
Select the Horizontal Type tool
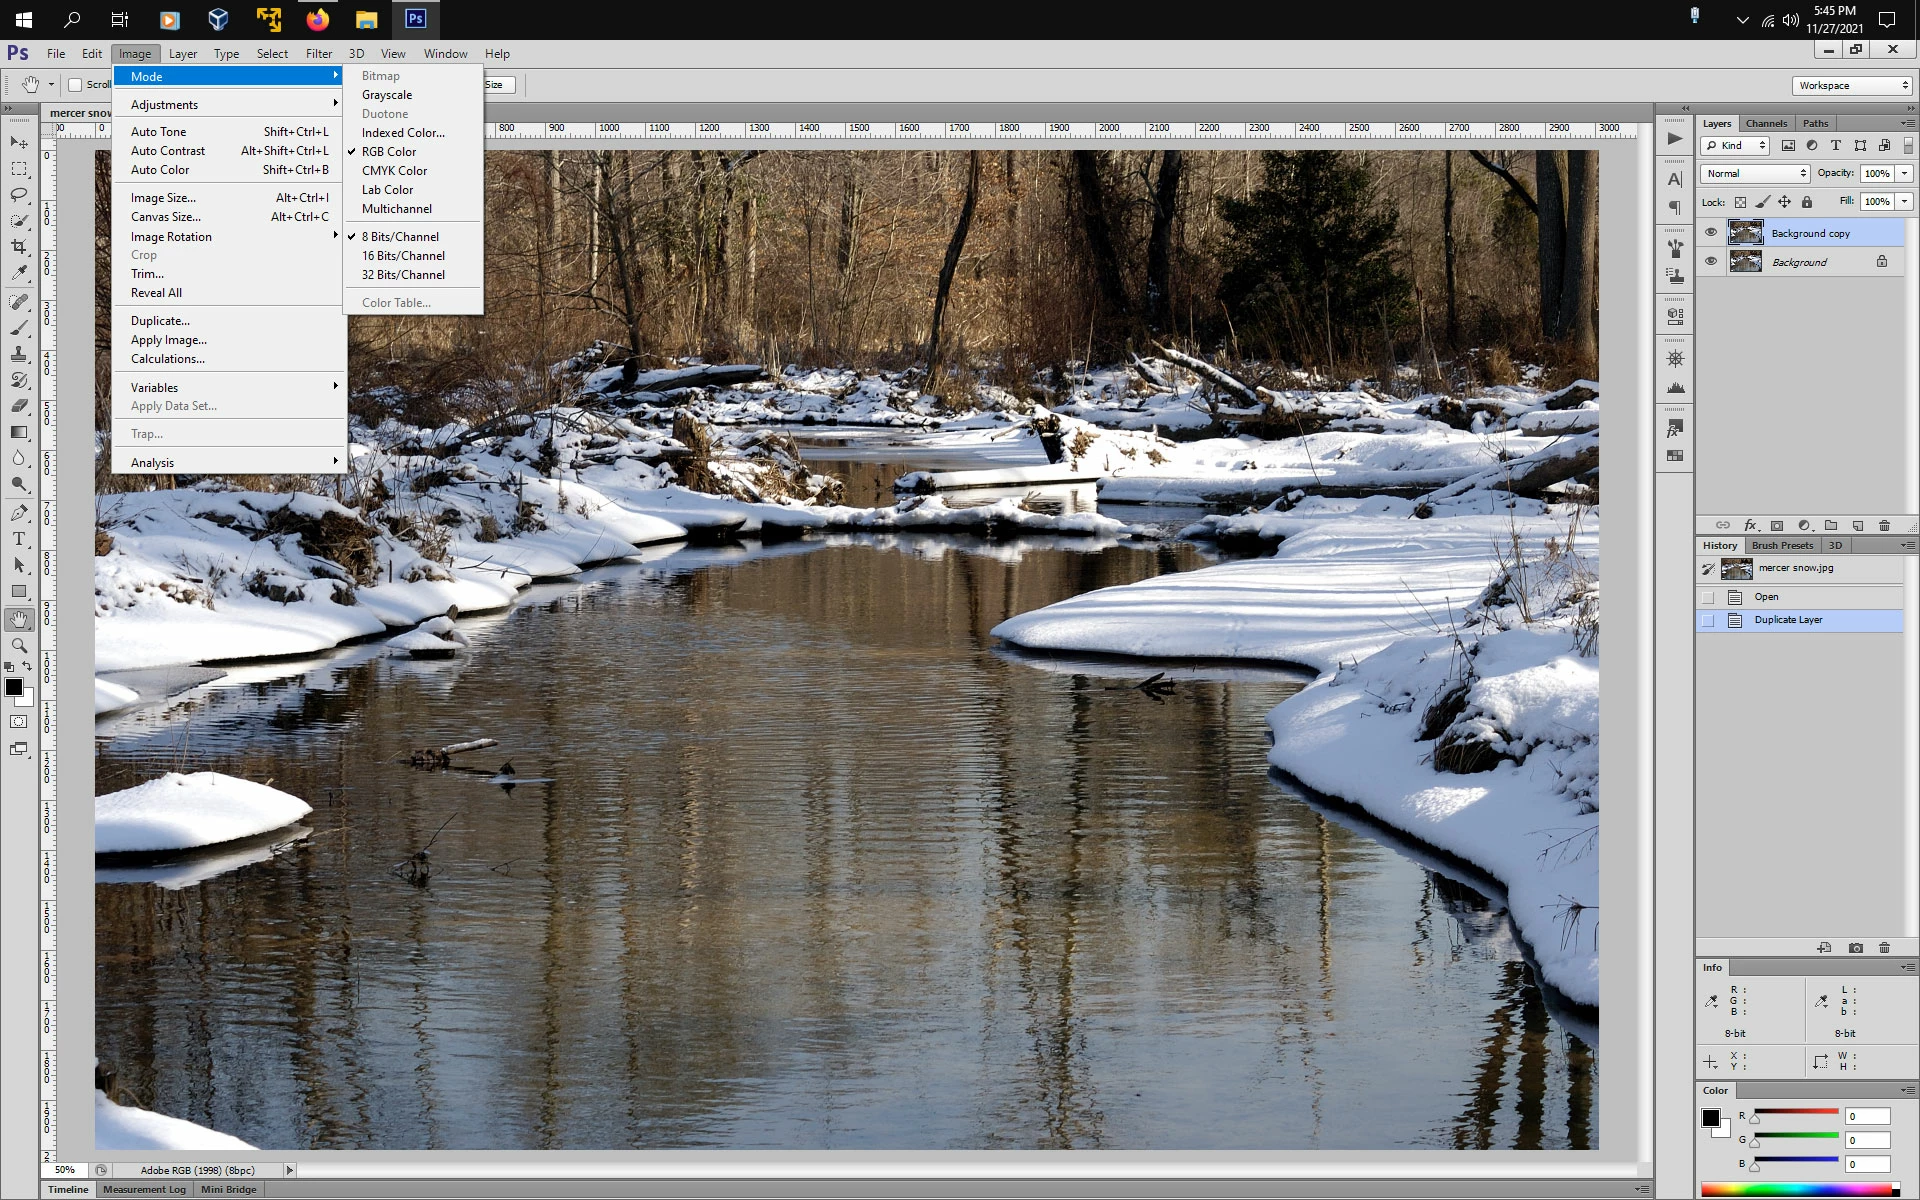click(x=19, y=539)
